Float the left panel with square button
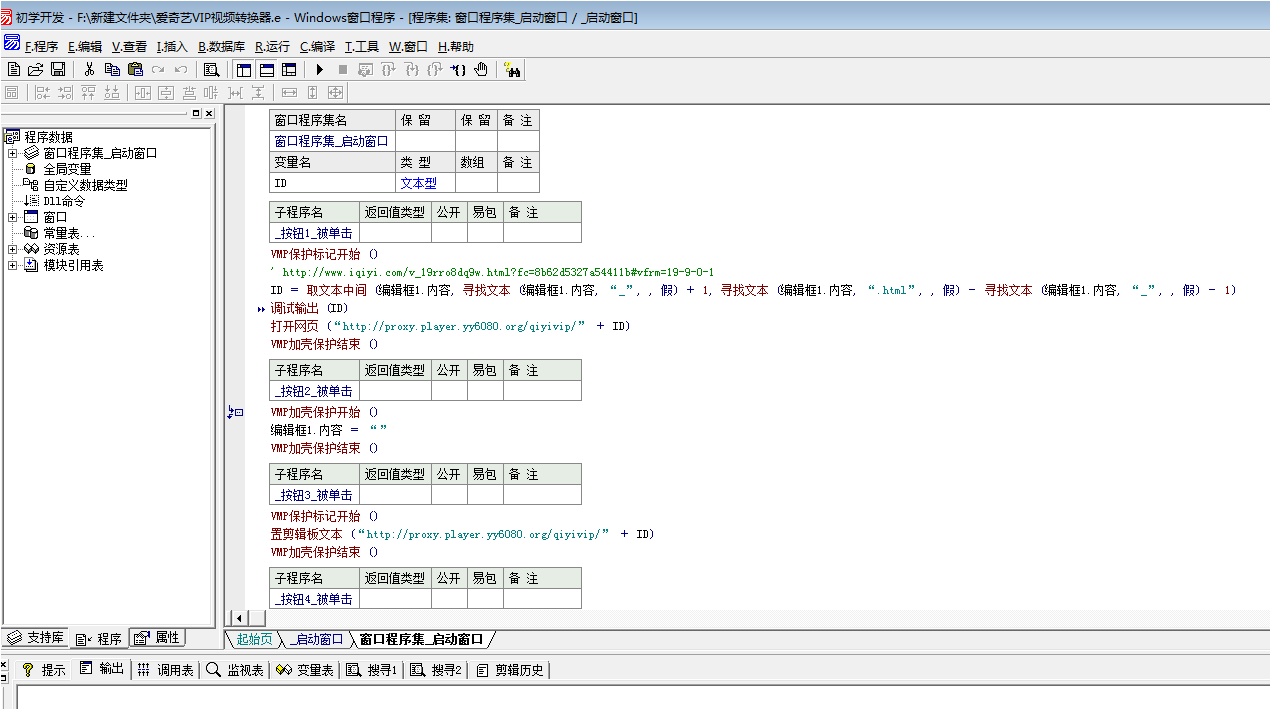The width and height of the screenshot is (1270, 709). pyautogui.click(x=196, y=113)
